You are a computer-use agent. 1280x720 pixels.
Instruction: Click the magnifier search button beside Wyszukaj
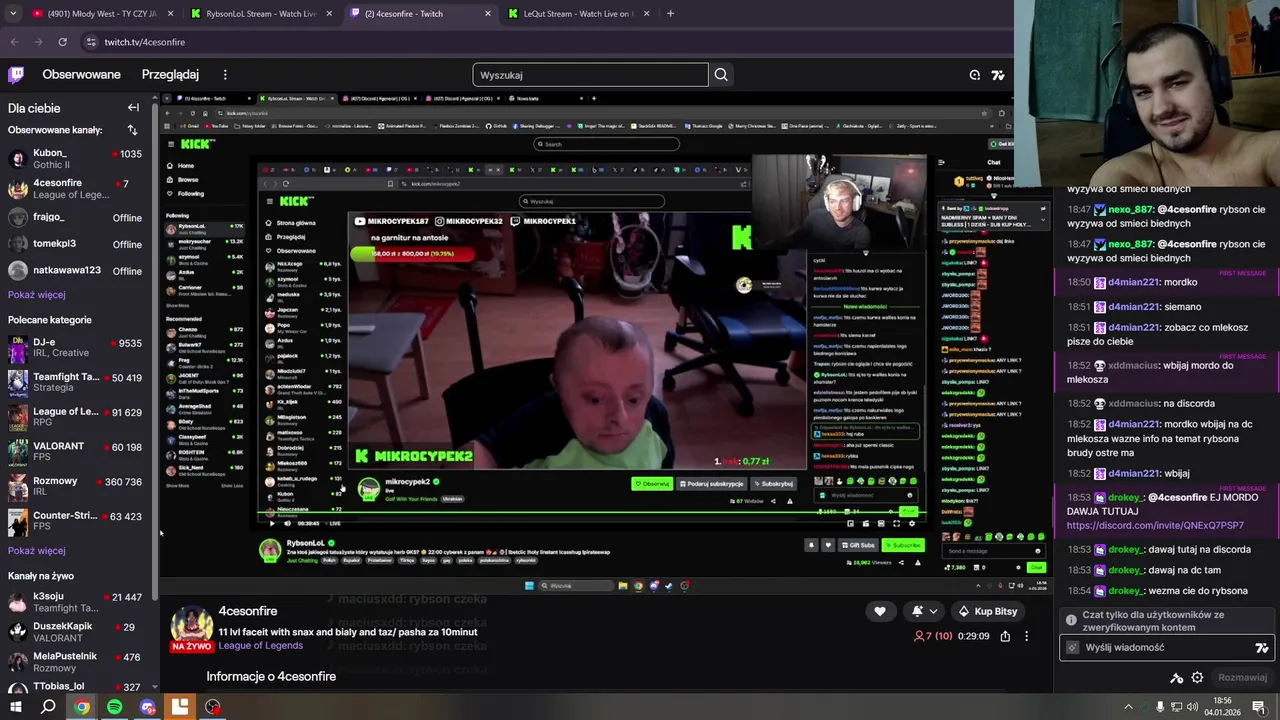point(721,75)
